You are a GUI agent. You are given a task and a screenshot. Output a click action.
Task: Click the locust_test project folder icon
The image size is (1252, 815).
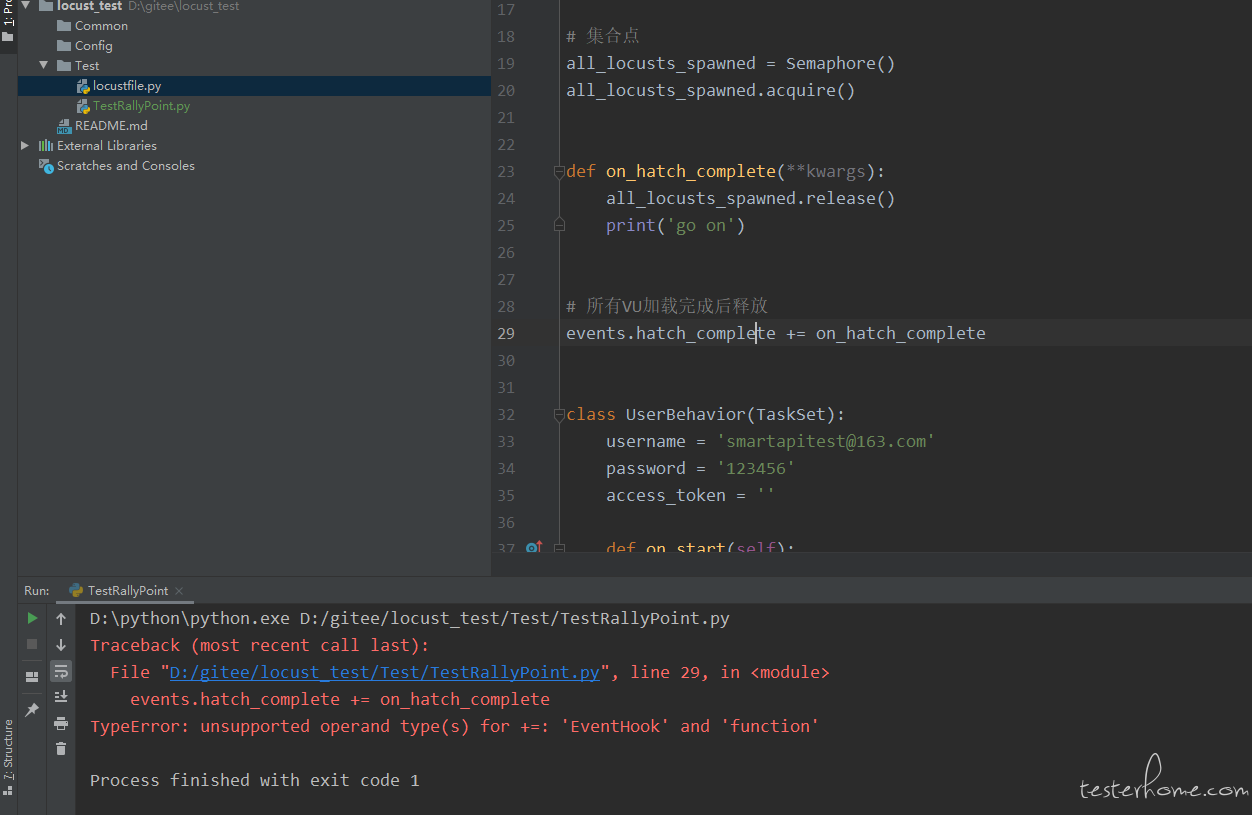pos(46,6)
